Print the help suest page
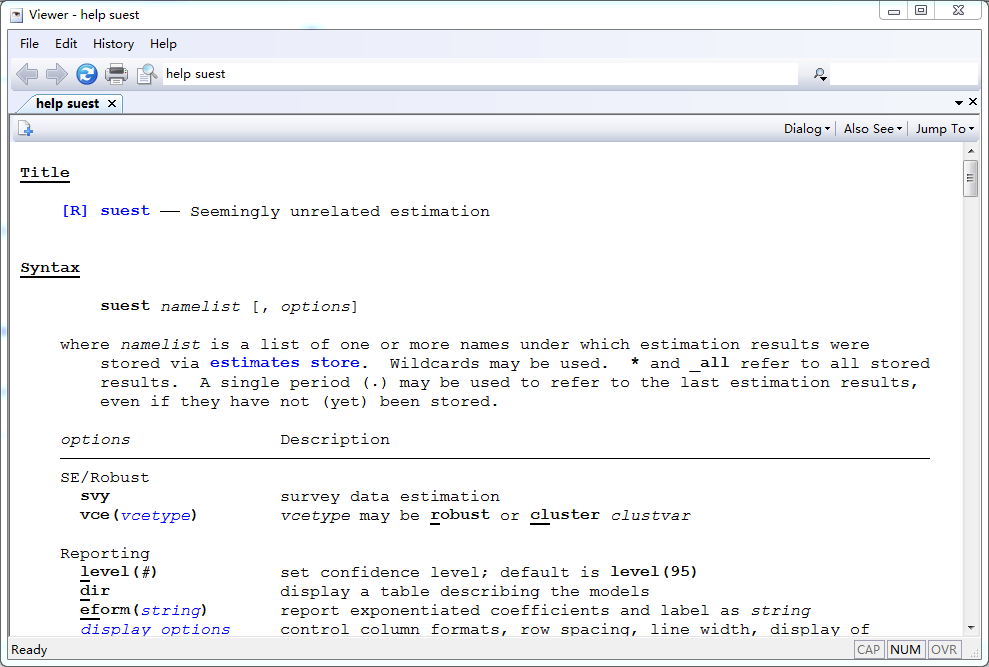The height and width of the screenshot is (667, 989). point(116,74)
